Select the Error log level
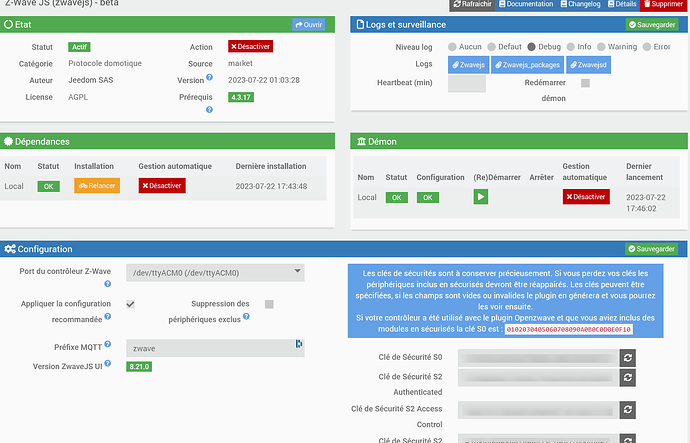690x443 pixels. (647, 47)
